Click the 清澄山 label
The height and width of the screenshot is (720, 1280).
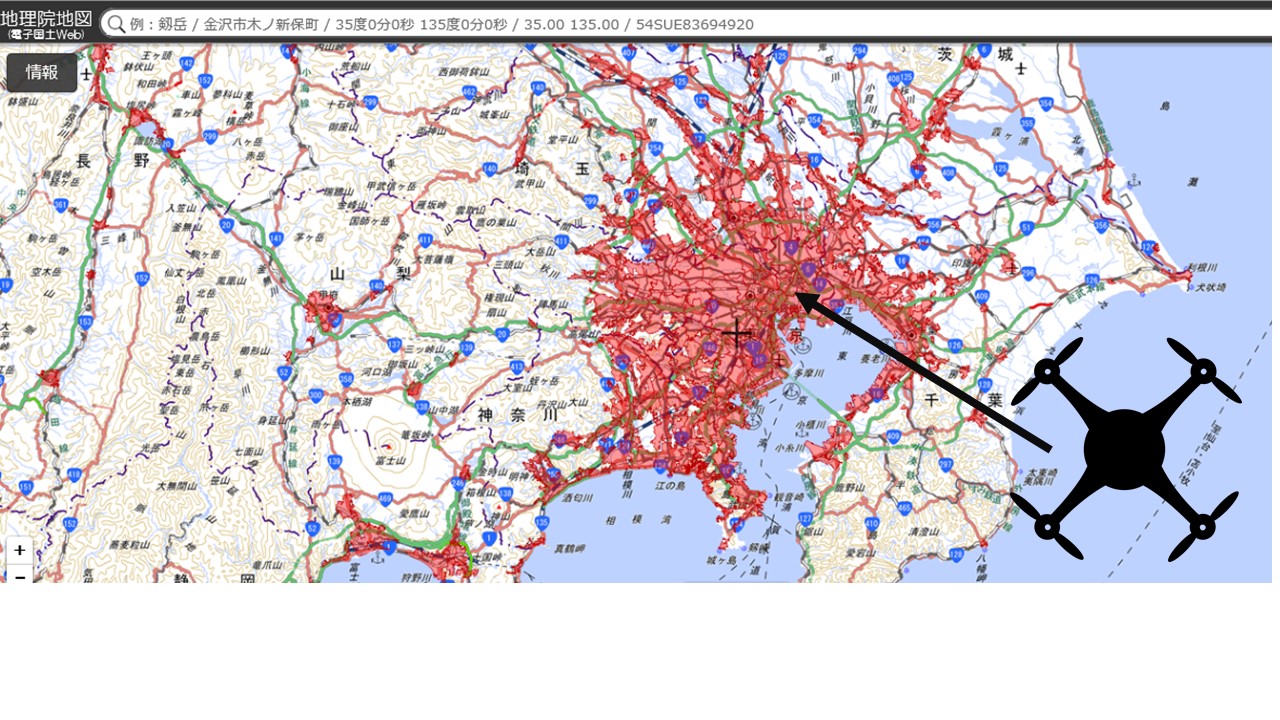tap(924, 532)
